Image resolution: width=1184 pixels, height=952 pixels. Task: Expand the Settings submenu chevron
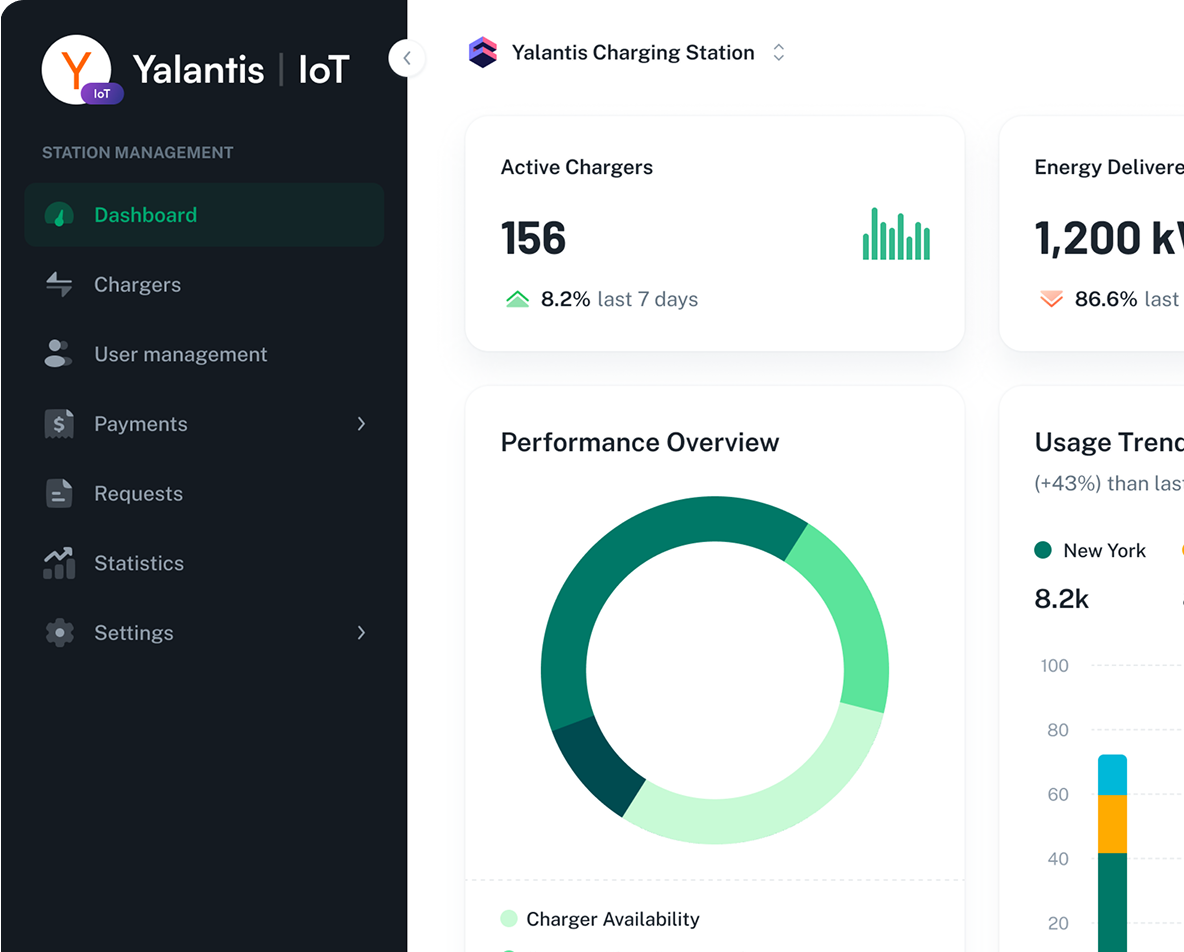[361, 633]
